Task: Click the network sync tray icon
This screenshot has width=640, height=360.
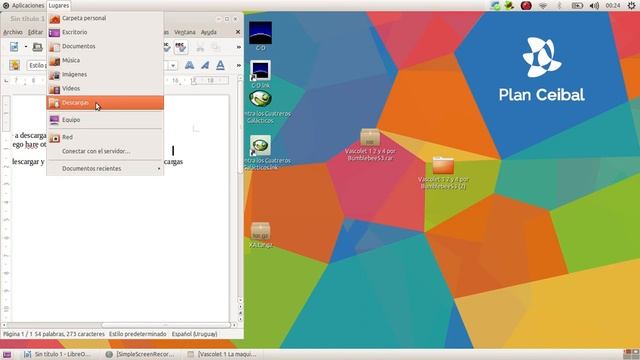Action: point(495,6)
